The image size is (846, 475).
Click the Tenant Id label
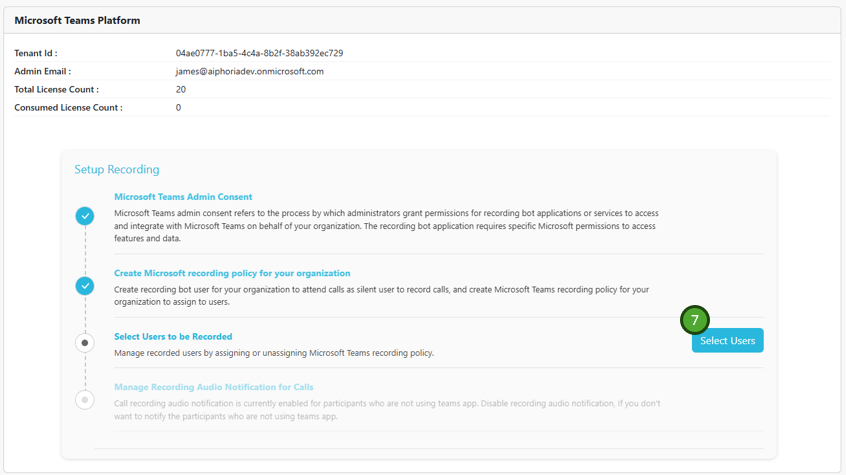click(x=36, y=53)
